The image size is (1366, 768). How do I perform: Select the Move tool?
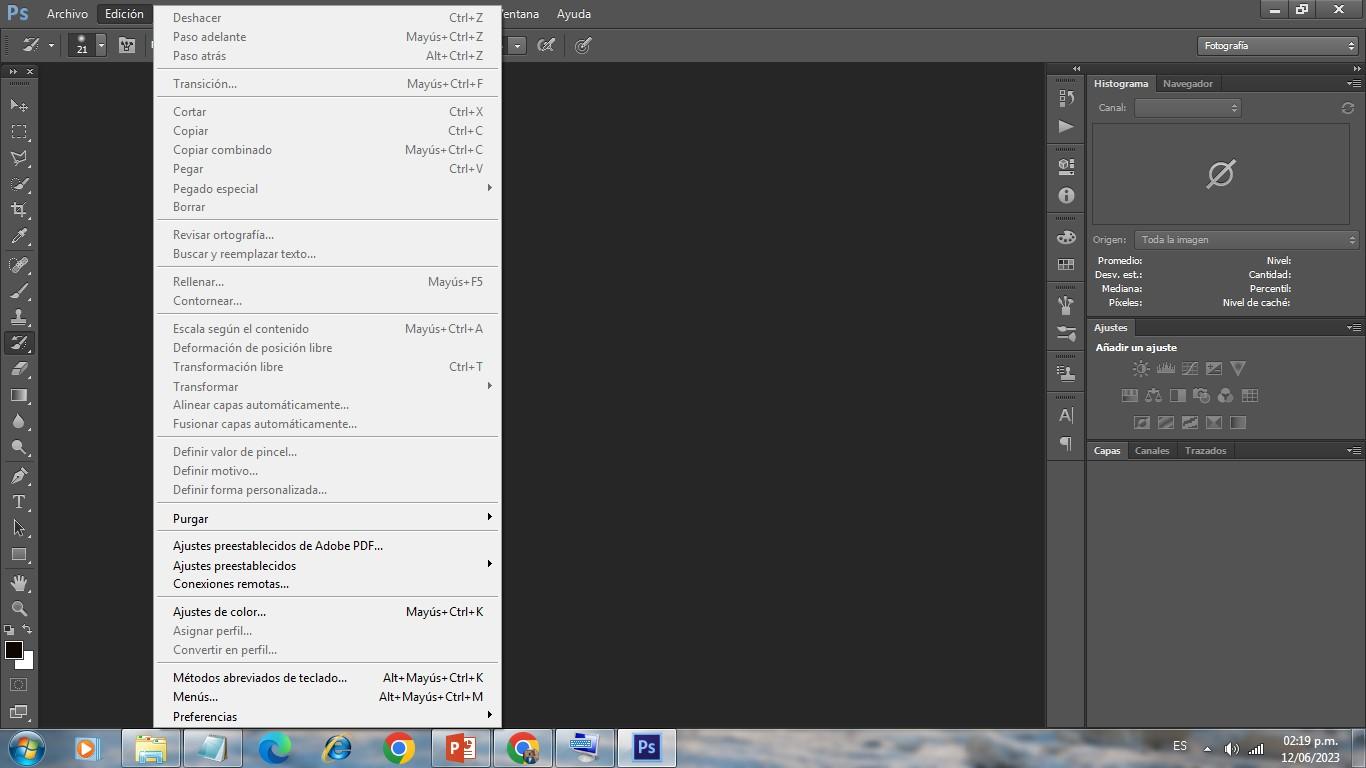point(19,105)
